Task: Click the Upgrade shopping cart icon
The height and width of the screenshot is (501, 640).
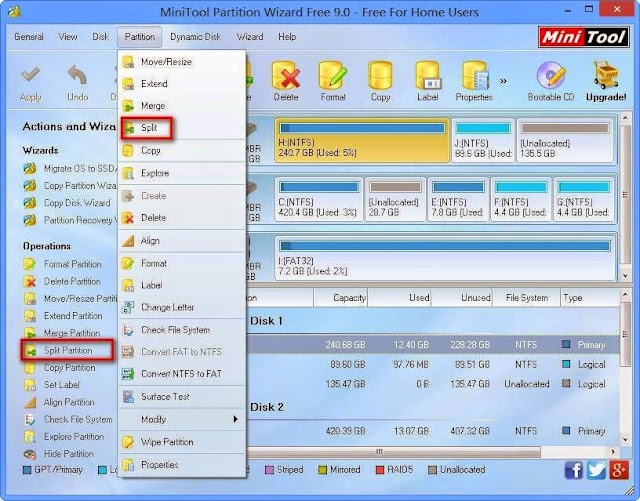Action: coord(606,76)
